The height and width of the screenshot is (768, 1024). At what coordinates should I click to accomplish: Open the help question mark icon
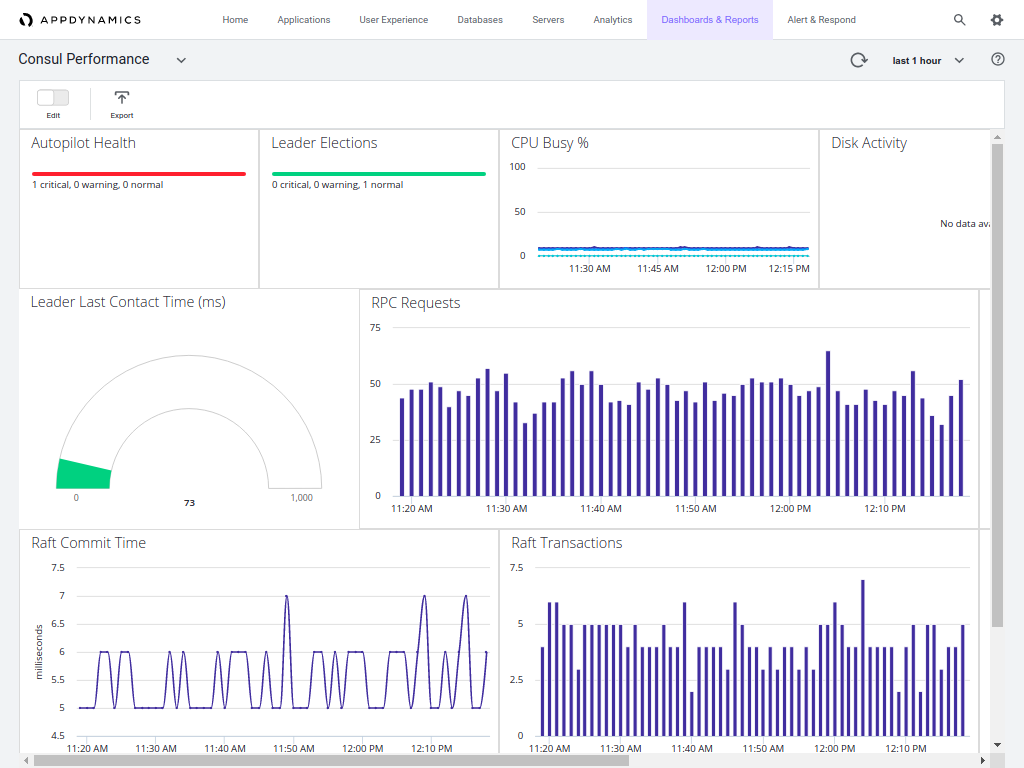(x=997, y=59)
